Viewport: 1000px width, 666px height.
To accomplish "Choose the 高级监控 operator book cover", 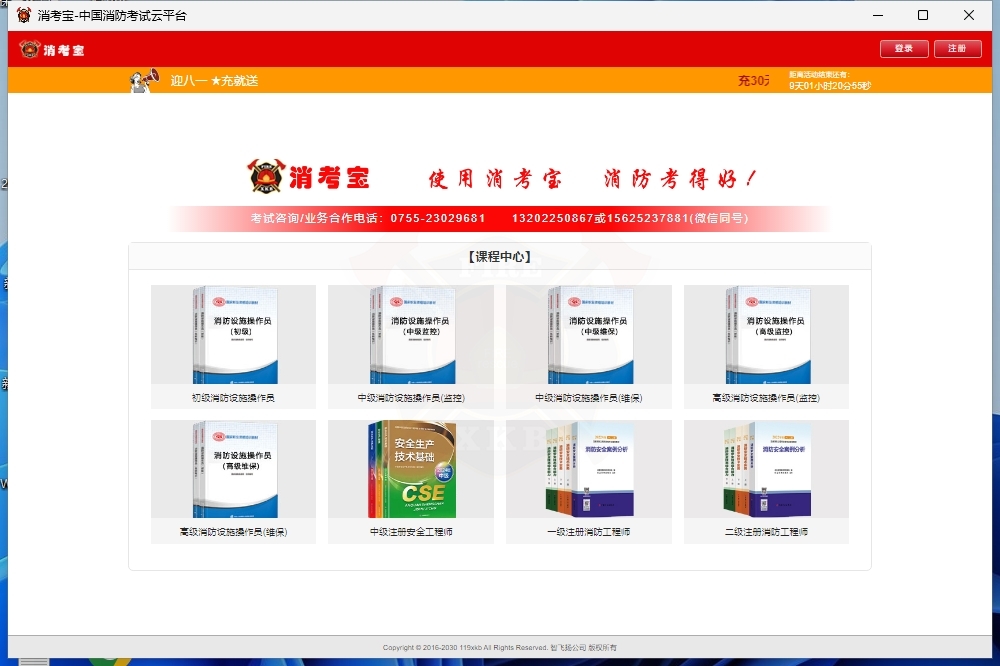I will click(x=766, y=335).
